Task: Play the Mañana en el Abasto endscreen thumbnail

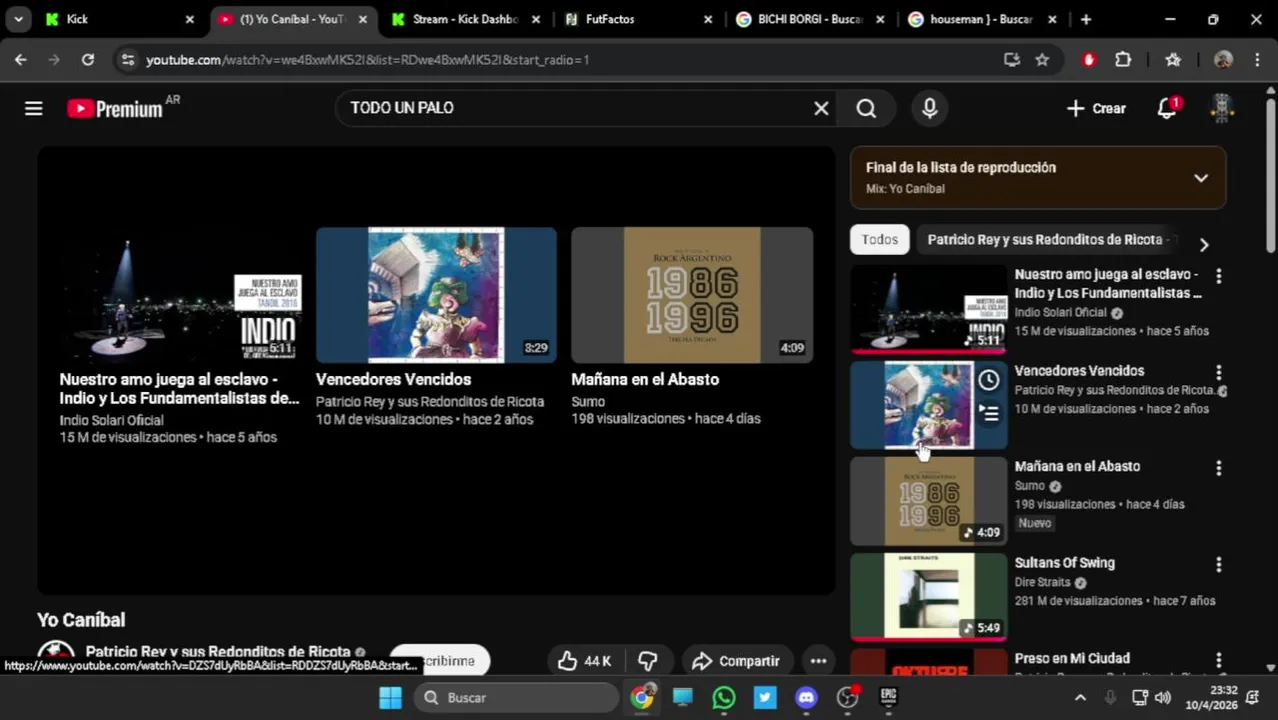Action: click(692, 295)
